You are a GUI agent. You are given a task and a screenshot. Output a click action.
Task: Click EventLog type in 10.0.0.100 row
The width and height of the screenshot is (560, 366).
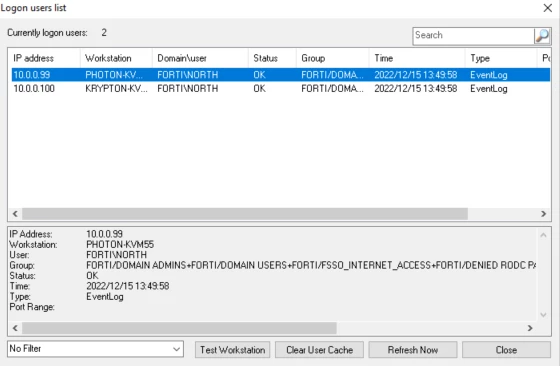(x=489, y=89)
